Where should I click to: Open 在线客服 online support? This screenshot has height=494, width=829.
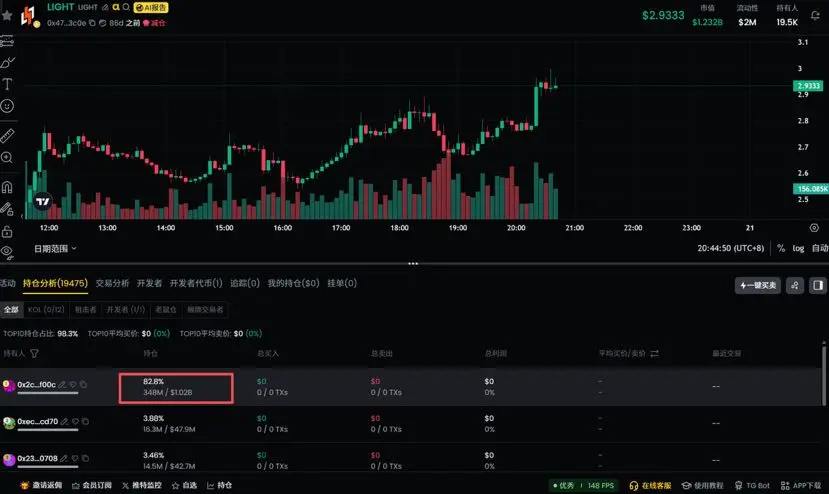pyautogui.click(x=650, y=486)
